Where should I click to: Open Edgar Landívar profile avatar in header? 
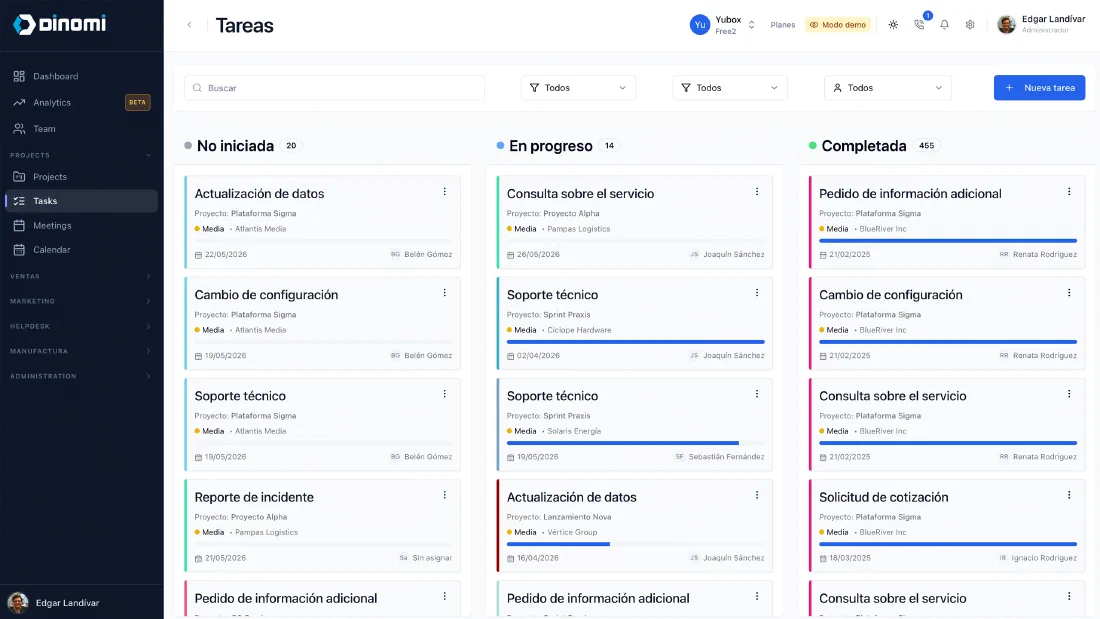click(x=1007, y=25)
